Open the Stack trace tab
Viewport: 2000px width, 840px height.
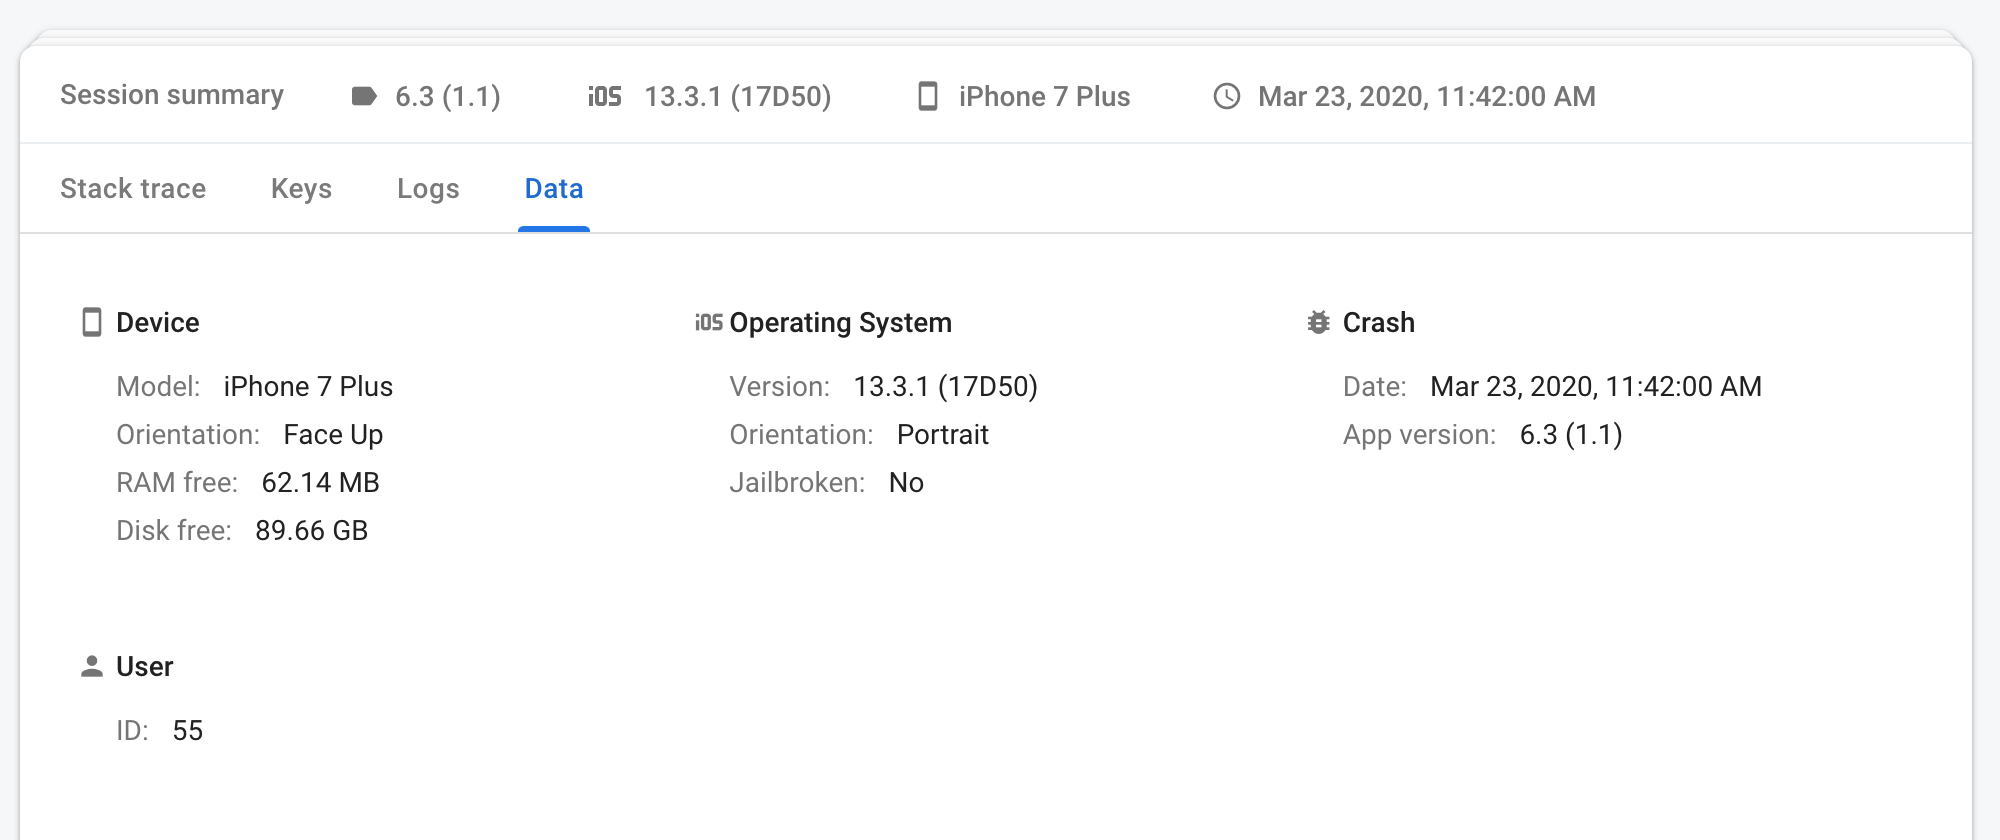tap(133, 188)
